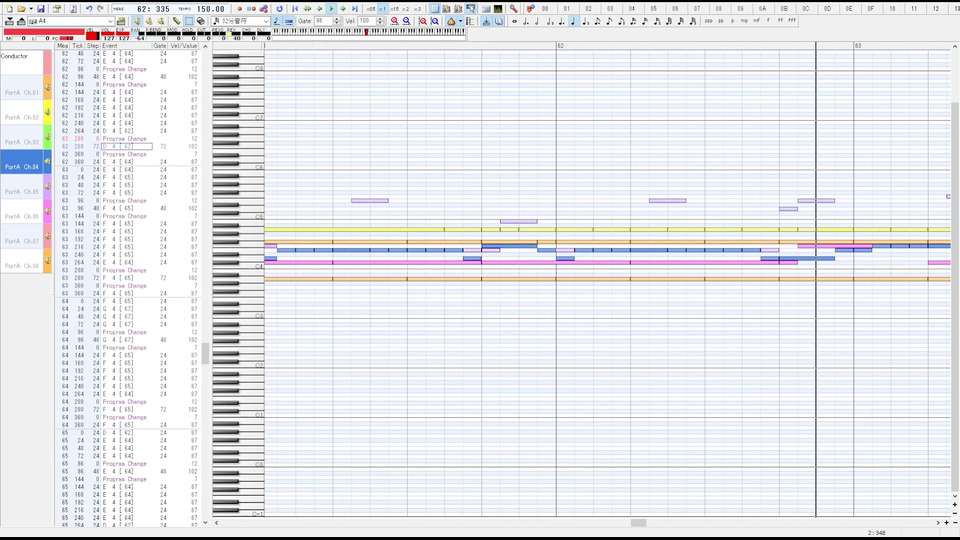960x540 pixels.
Task: Set velocity preset ff
Action: tap(780, 21)
